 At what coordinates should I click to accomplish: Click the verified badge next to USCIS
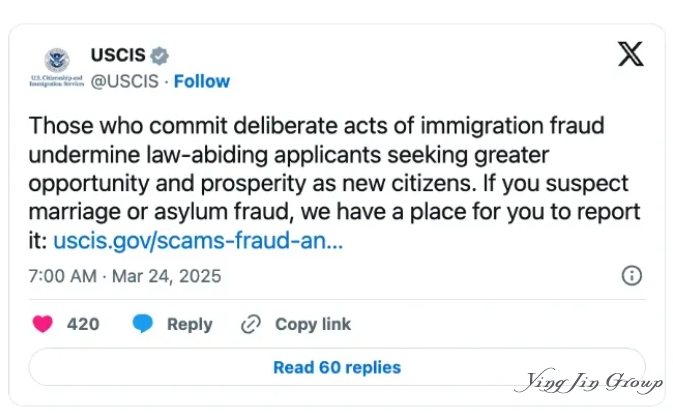(x=159, y=56)
